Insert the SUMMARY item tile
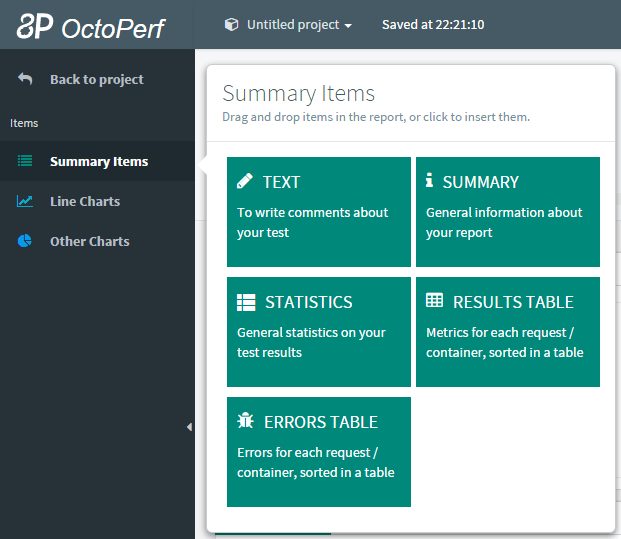Viewport: 621px width, 539px height. coord(508,212)
